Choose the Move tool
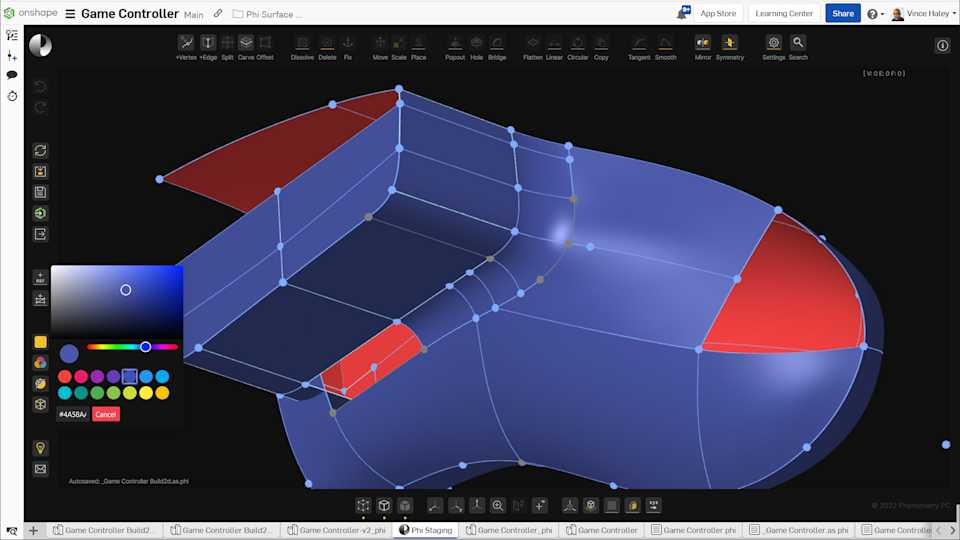The height and width of the screenshot is (540, 960). (x=380, y=47)
